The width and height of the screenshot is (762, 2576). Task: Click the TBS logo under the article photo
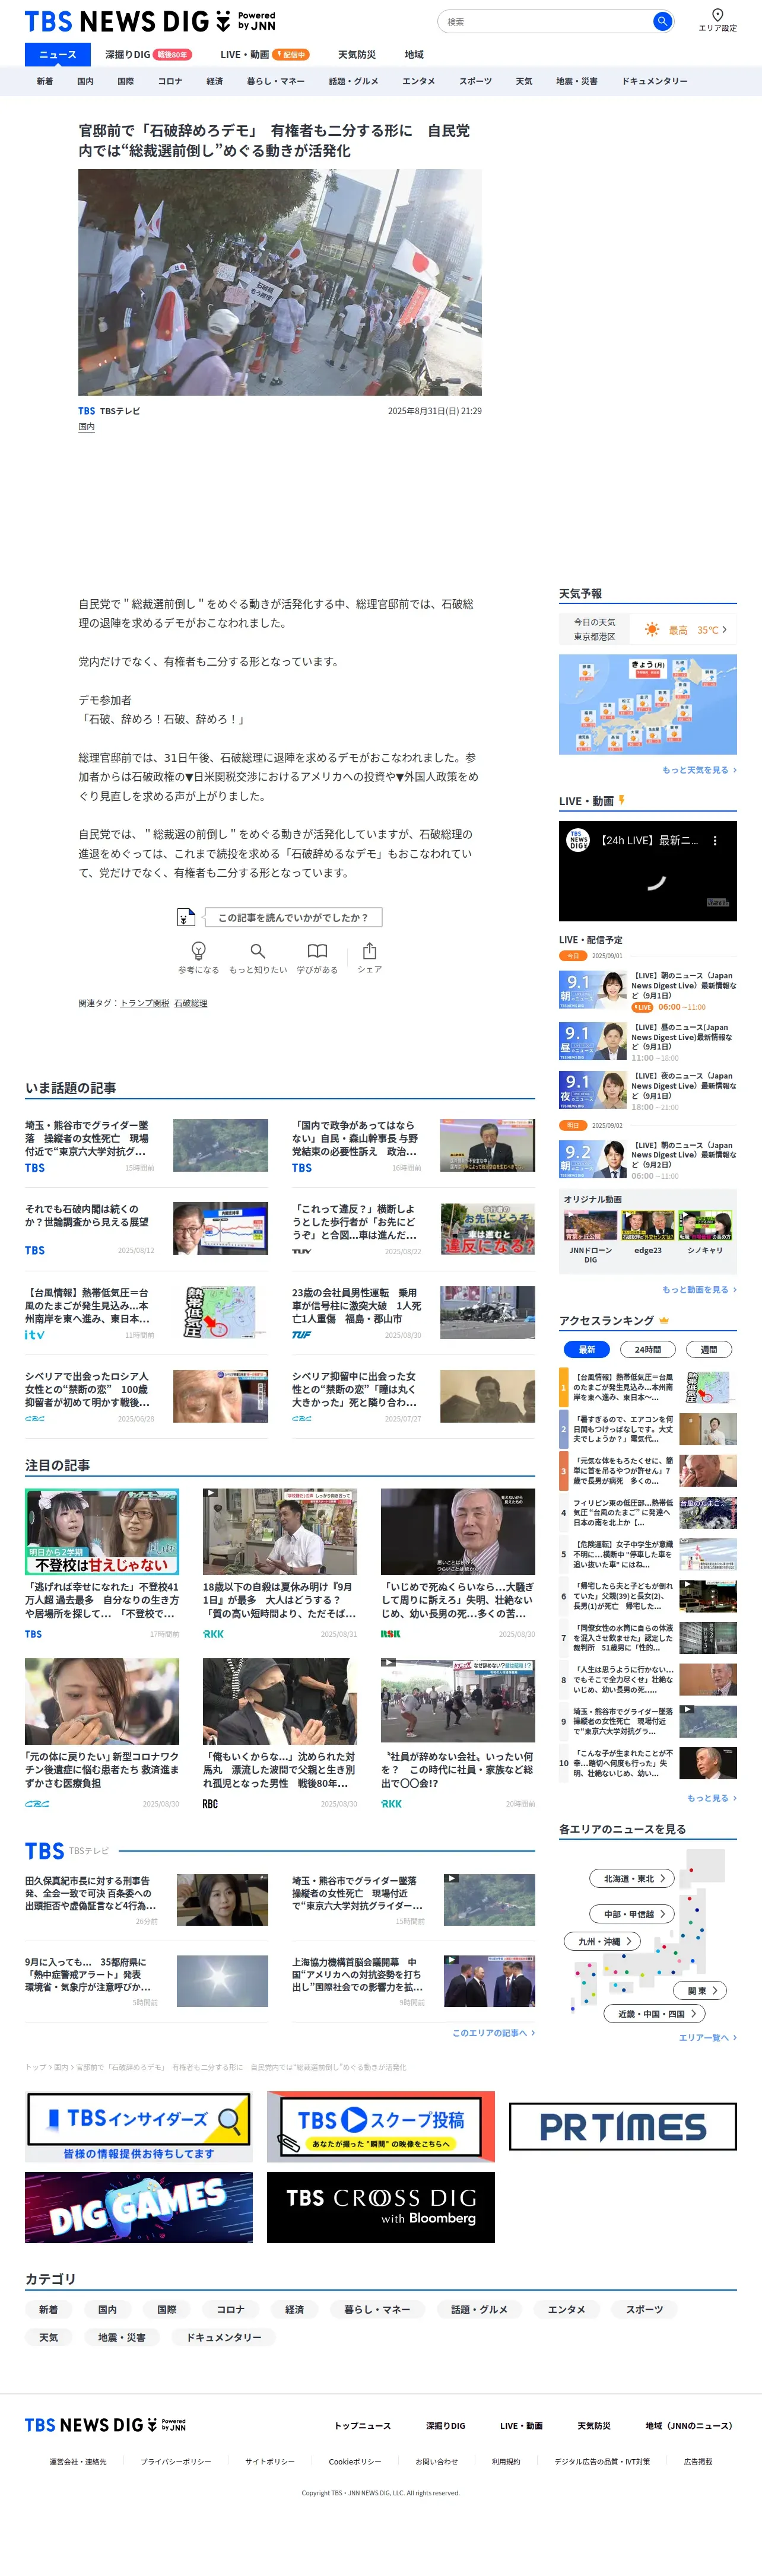click(87, 411)
